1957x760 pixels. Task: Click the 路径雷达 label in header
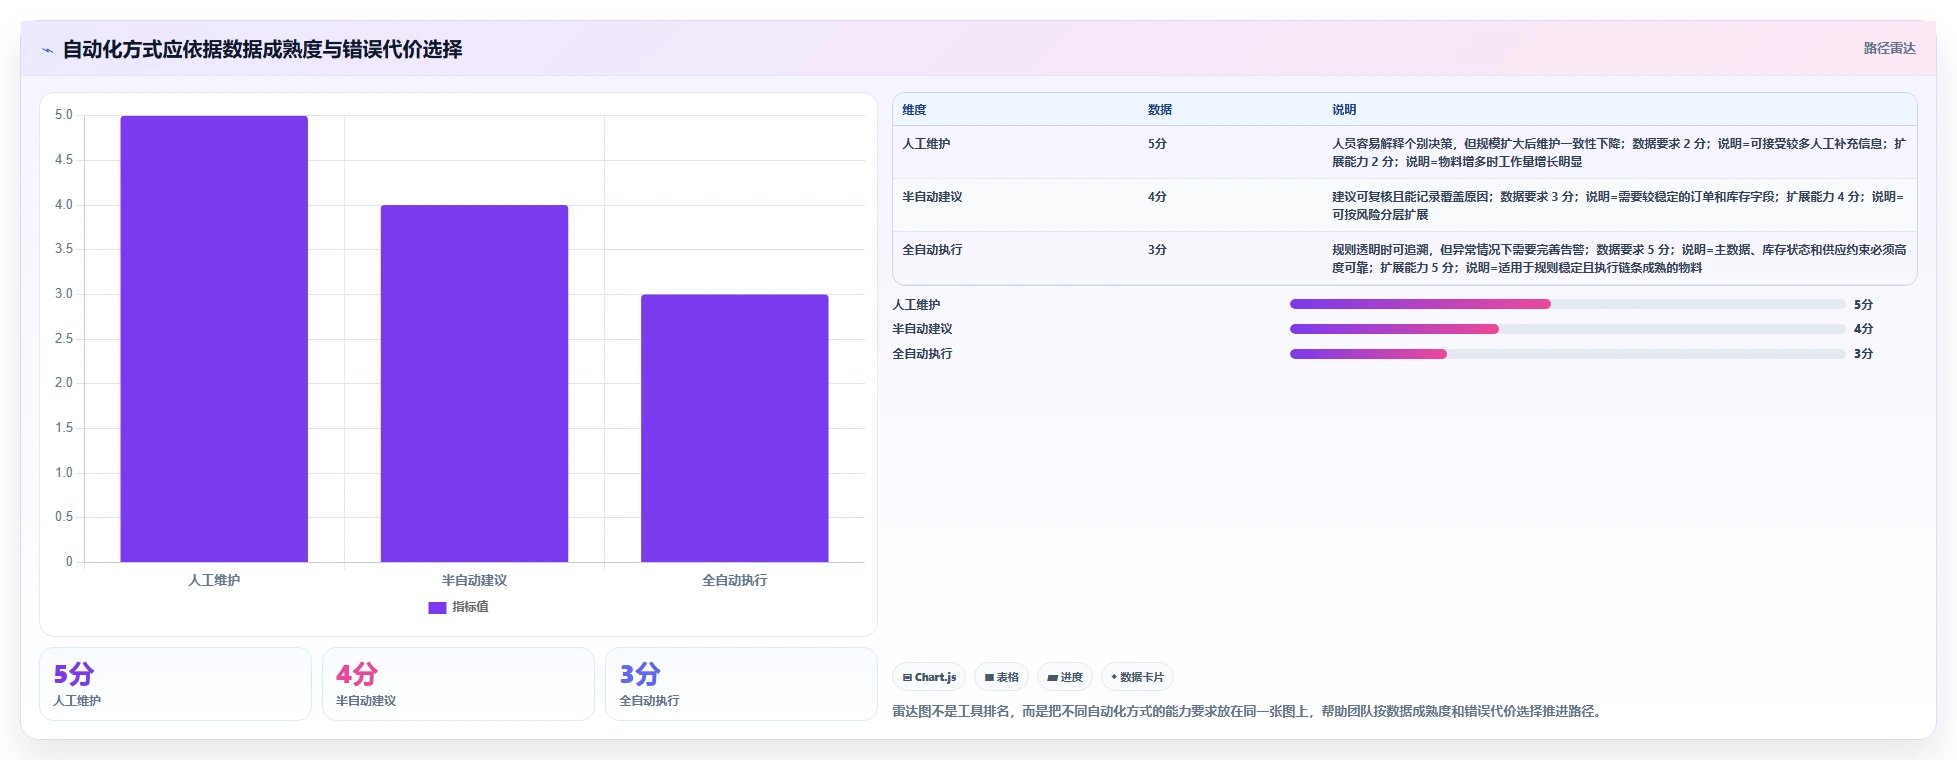tap(1889, 48)
